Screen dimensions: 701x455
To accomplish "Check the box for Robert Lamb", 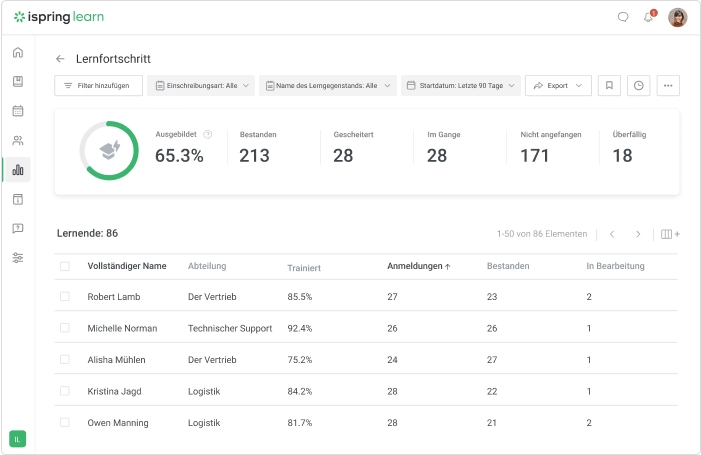I will coord(65,297).
